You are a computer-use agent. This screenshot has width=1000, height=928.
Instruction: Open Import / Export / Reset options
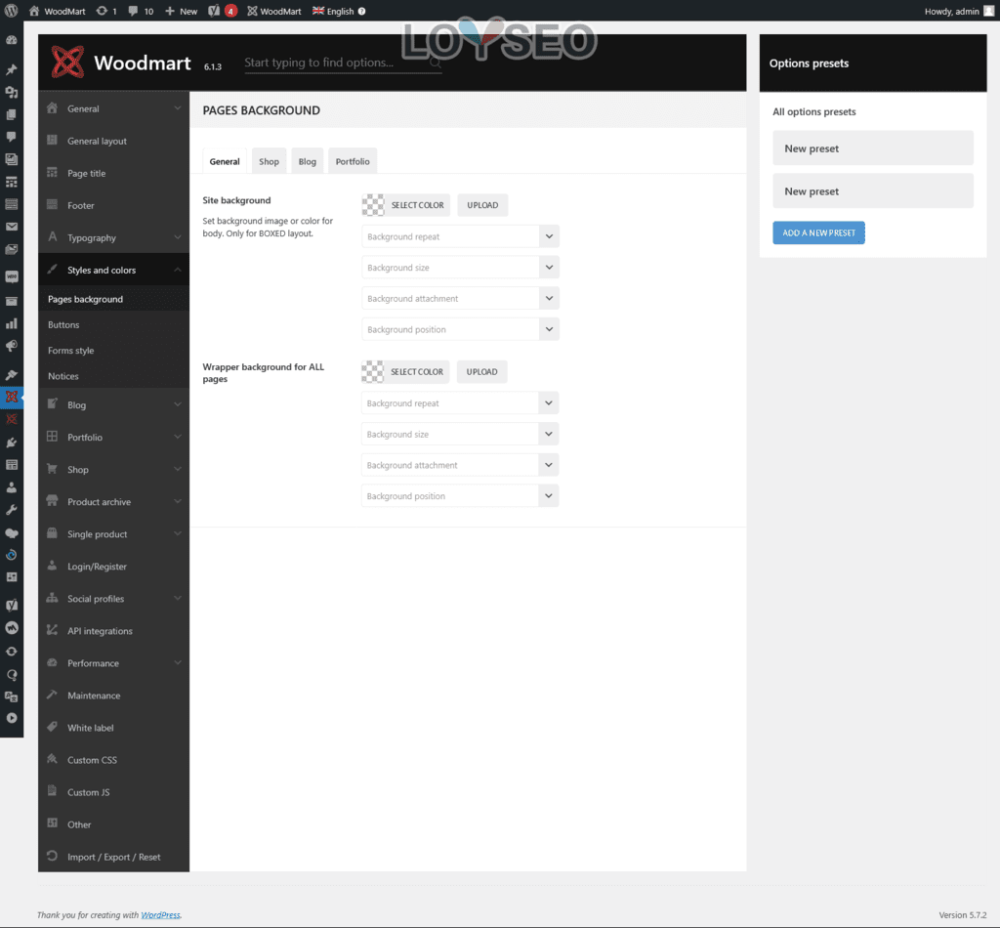click(x=114, y=857)
